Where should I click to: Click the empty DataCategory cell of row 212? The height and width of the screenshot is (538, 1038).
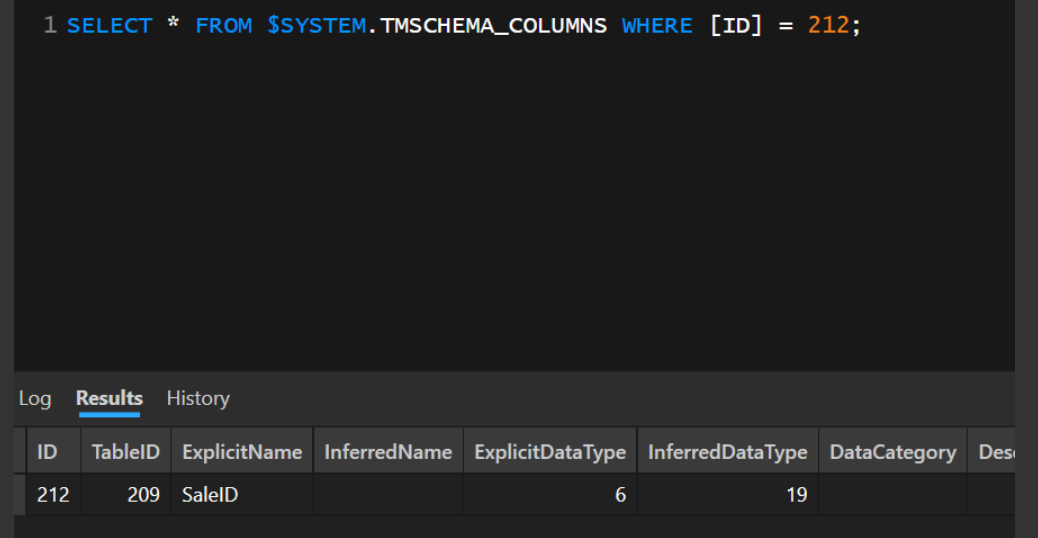point(892,494)
